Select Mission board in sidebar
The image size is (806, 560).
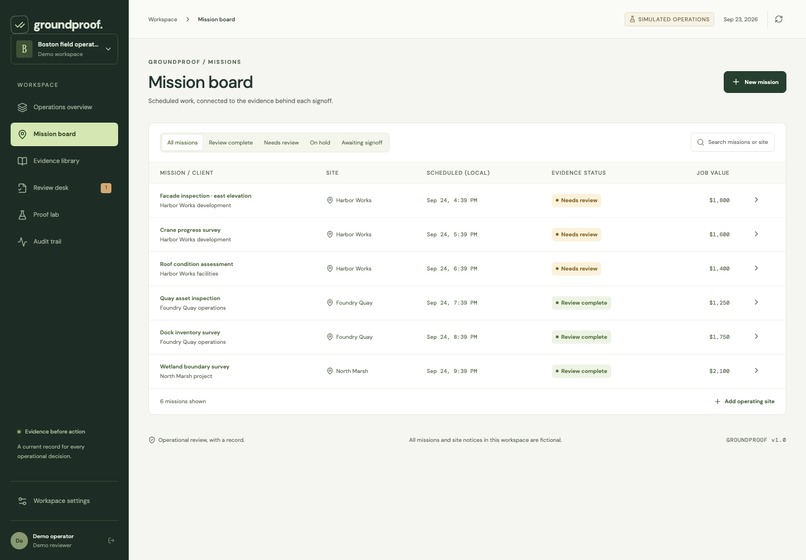(64, 134)
